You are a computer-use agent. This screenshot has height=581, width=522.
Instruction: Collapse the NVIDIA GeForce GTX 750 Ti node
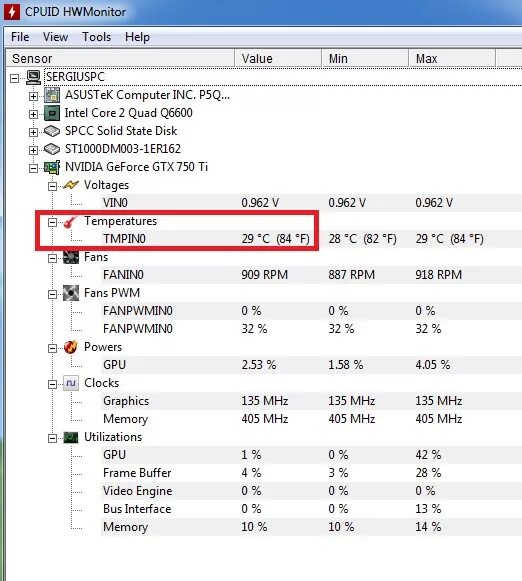(x=33, y=168)
